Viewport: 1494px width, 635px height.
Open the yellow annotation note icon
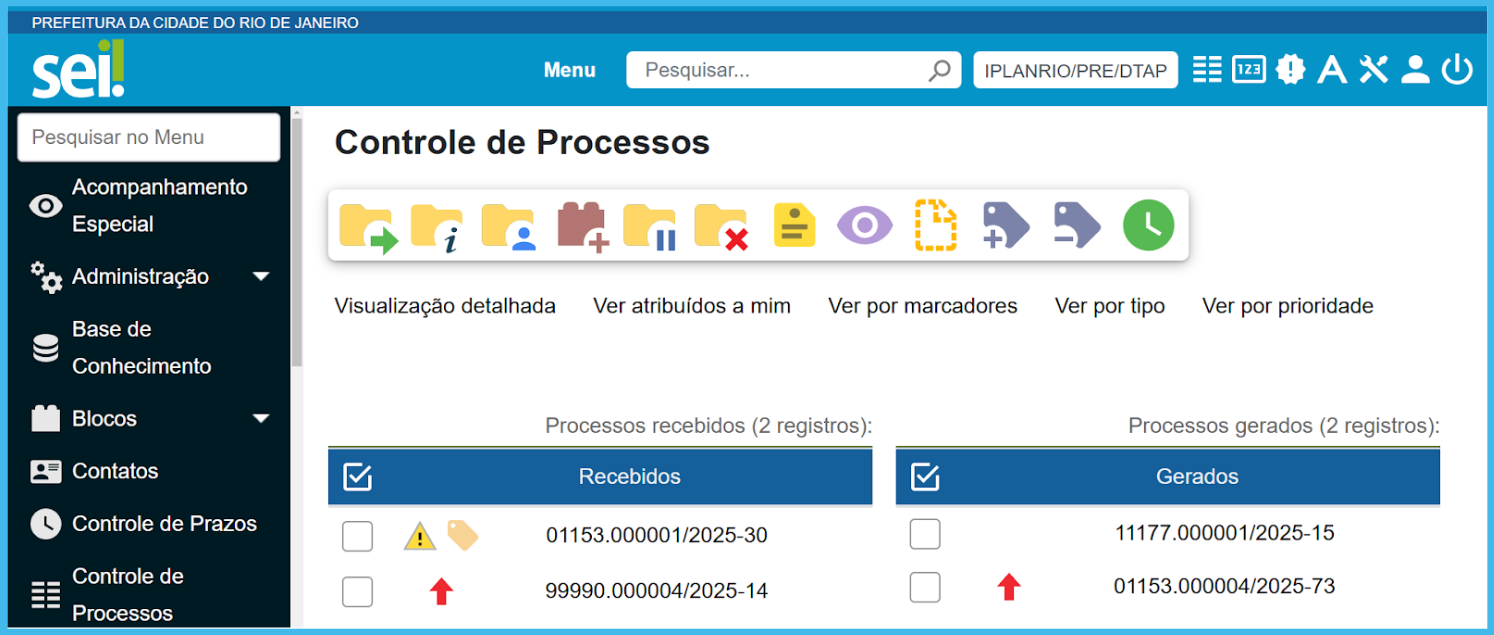click(795, 226)
